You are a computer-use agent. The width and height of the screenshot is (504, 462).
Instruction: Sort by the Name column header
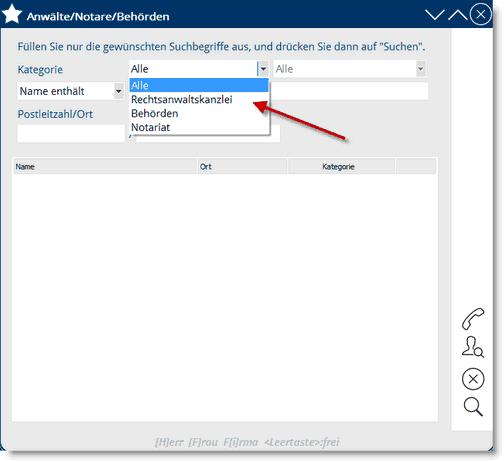click(x=105, y=166)
